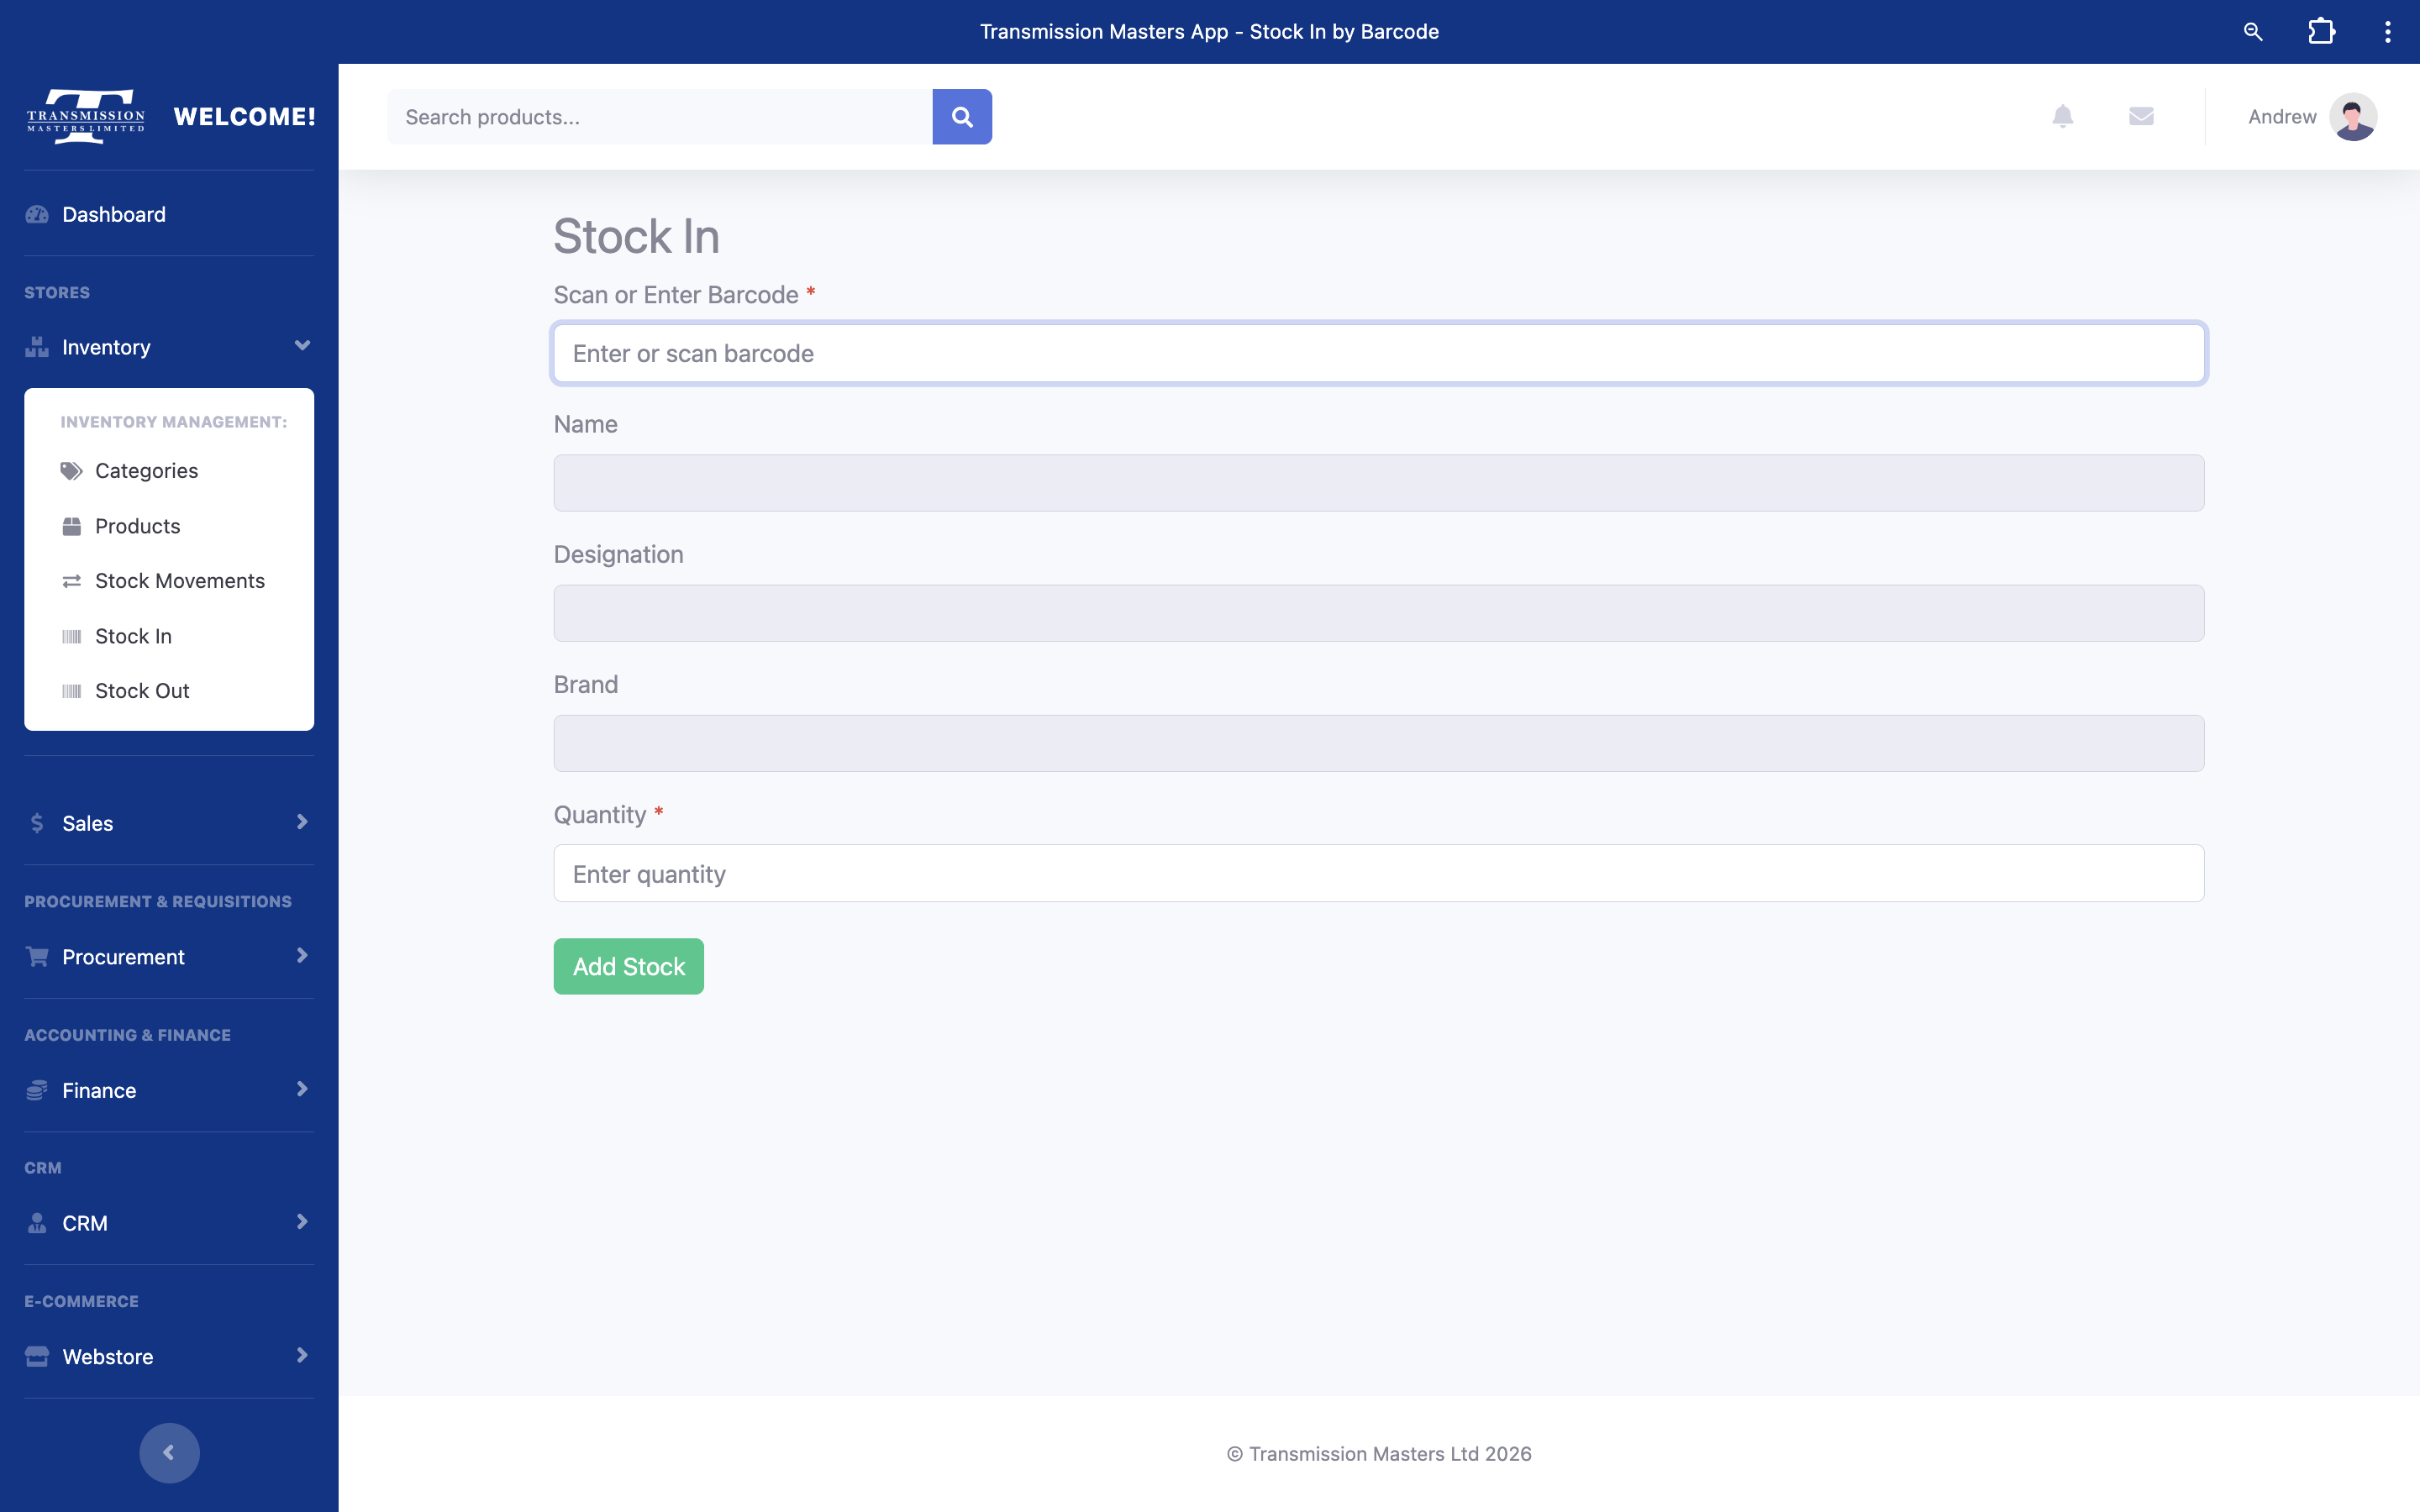Click the Products box icon
2420x1512 pixels.
pos(71,525)
